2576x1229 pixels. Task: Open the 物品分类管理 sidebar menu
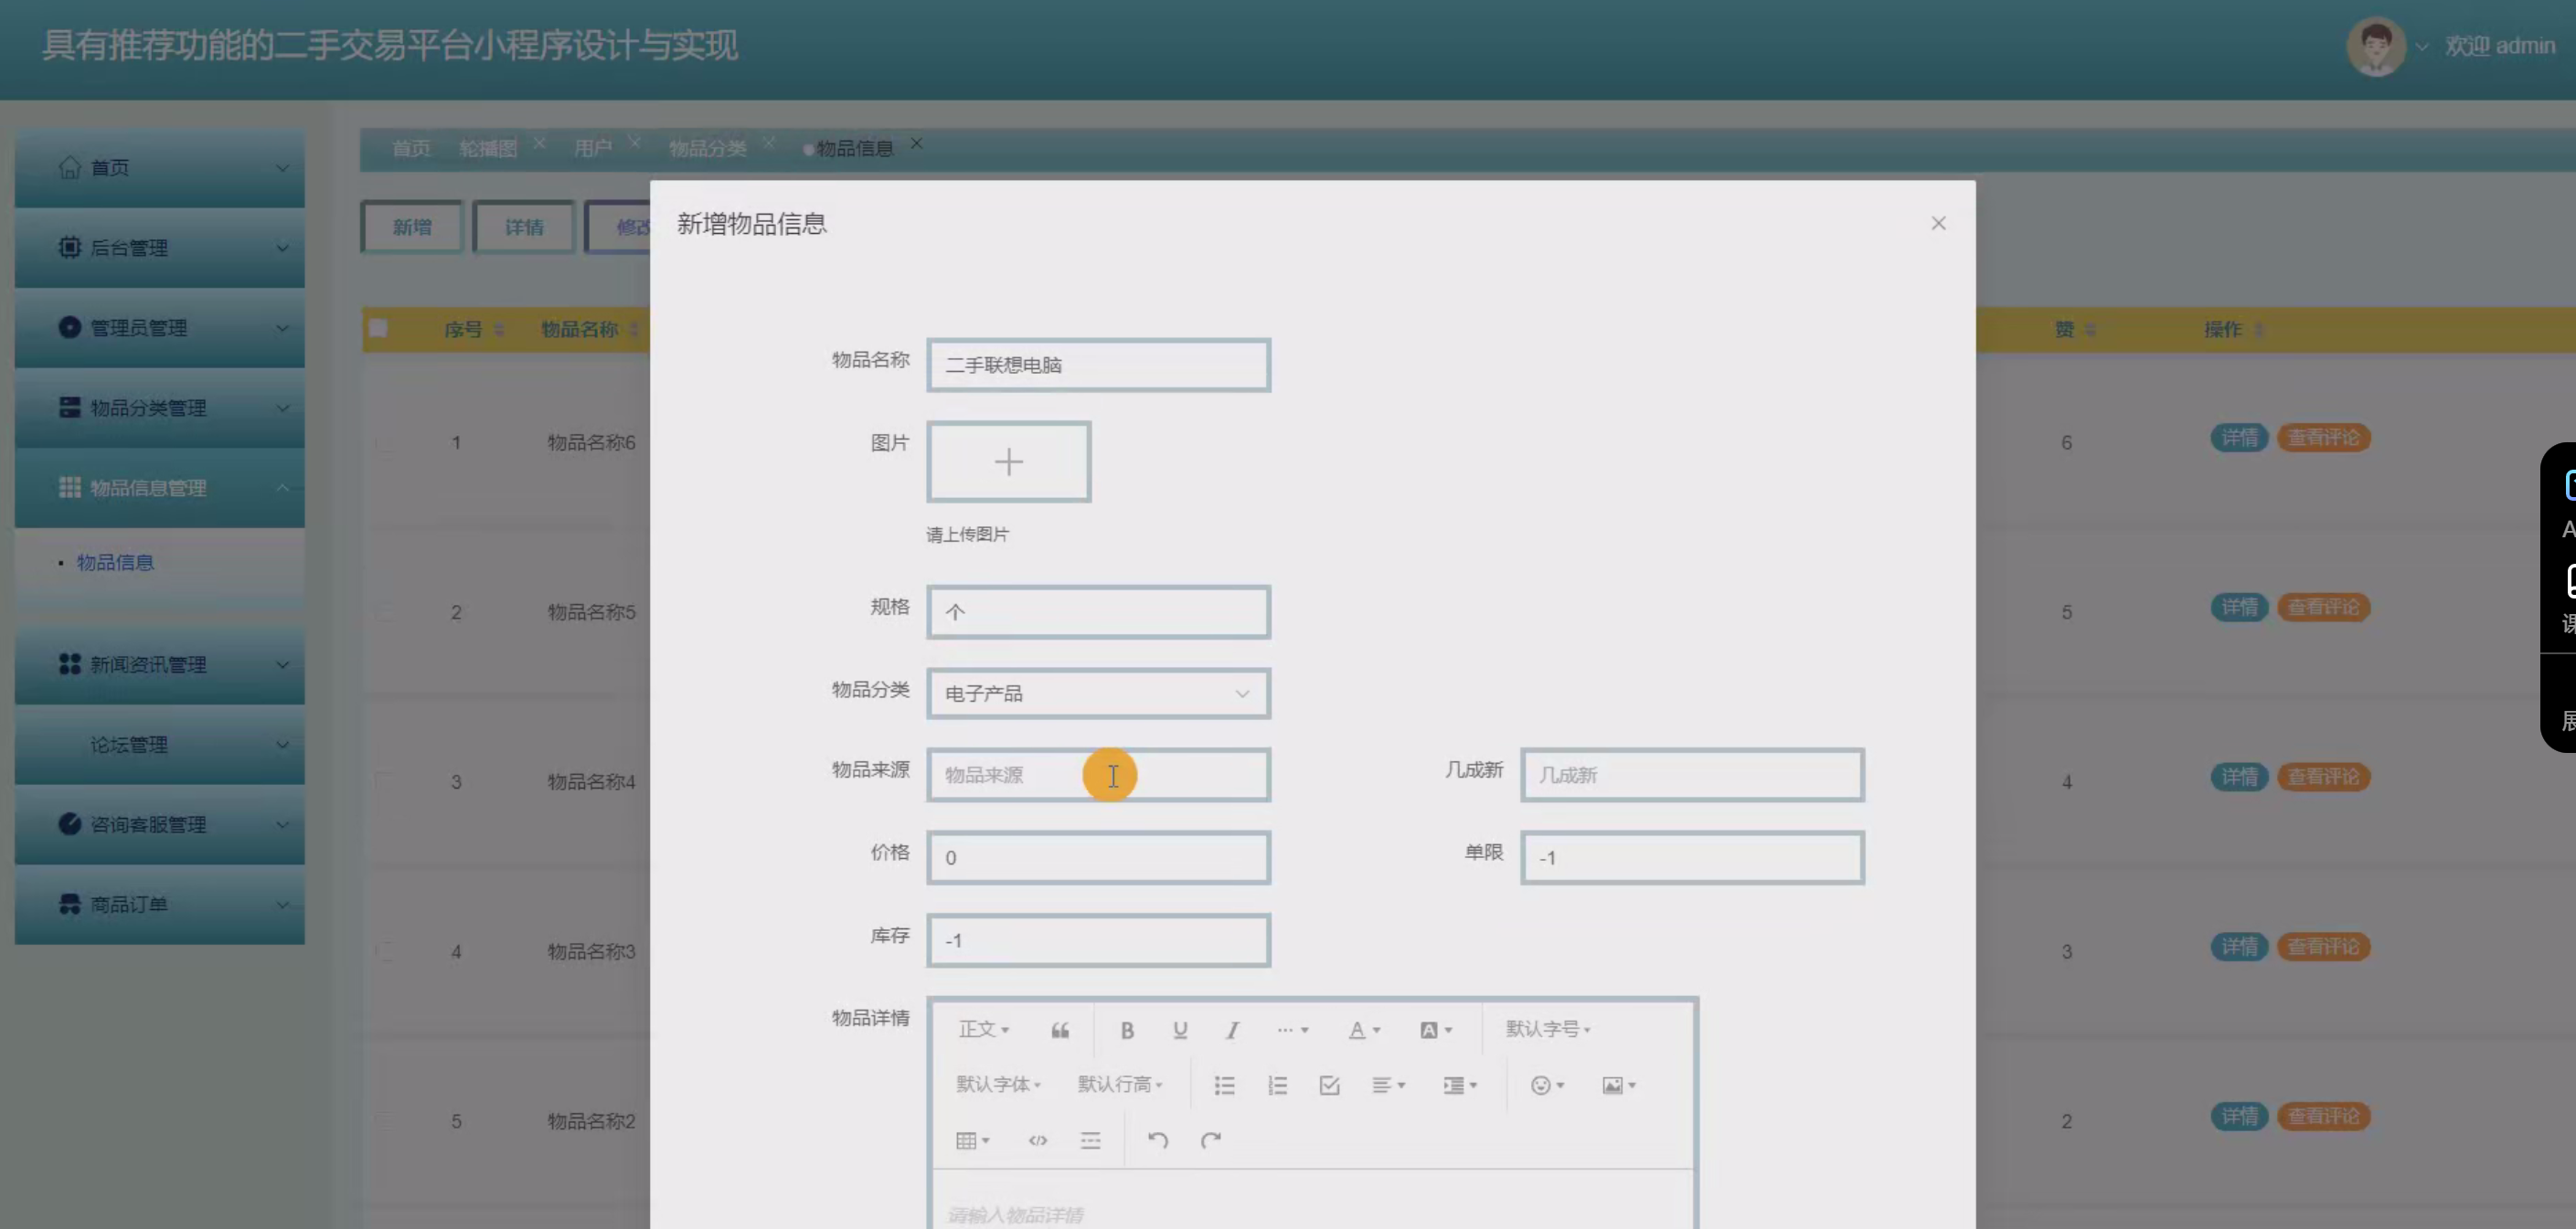[160, 408]
